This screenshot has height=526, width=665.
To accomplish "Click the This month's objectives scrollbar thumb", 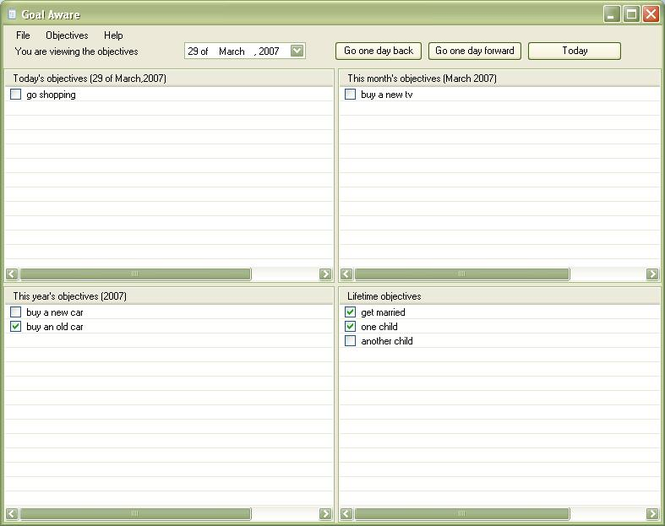I will [462, 274].
